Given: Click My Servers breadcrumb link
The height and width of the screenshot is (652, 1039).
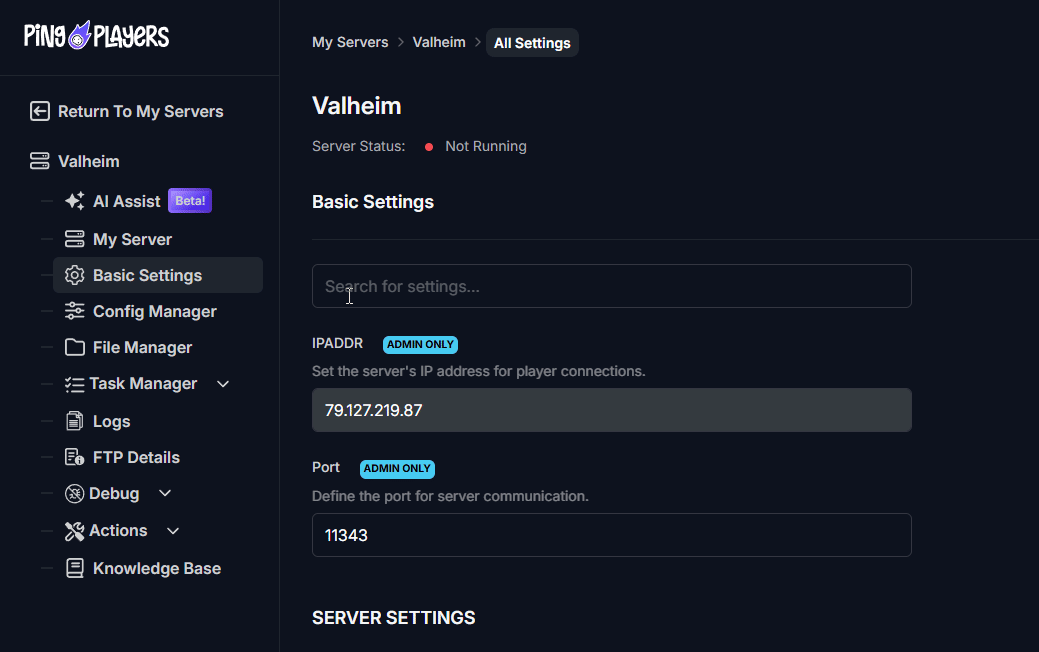Looking at the screenshot, I should pyautogui.click(x=350, y=42).
